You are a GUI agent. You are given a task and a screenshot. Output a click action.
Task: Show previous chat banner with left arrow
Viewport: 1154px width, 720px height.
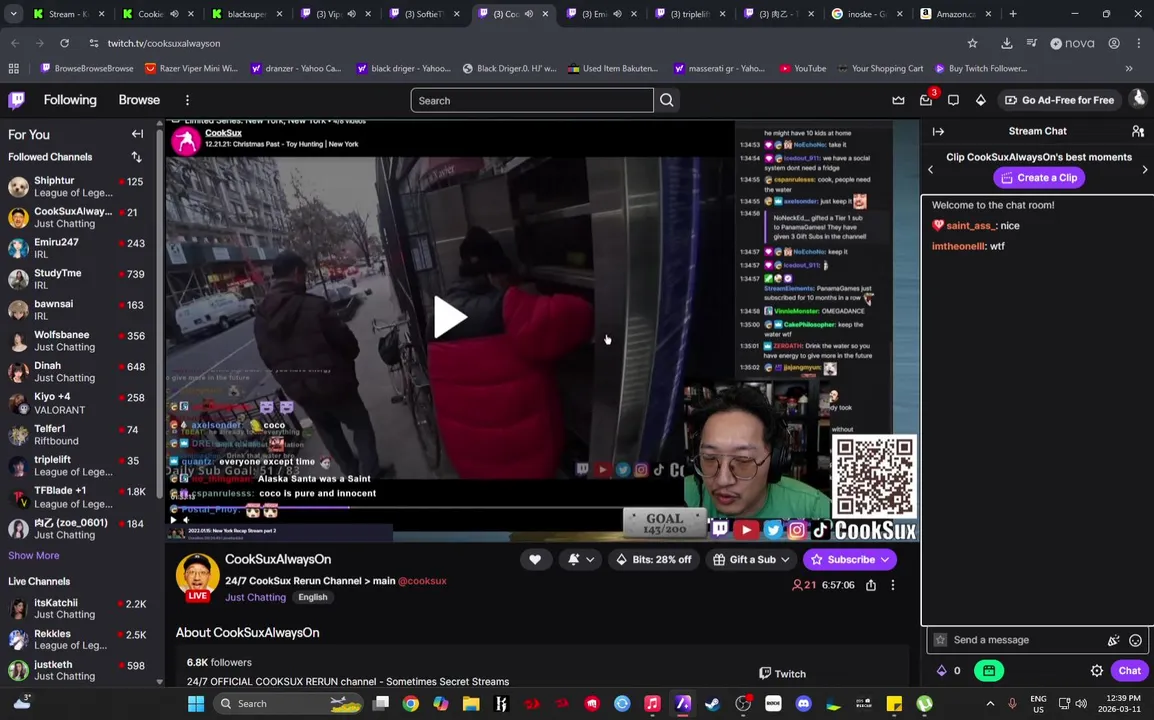click(x=930, y=169)
